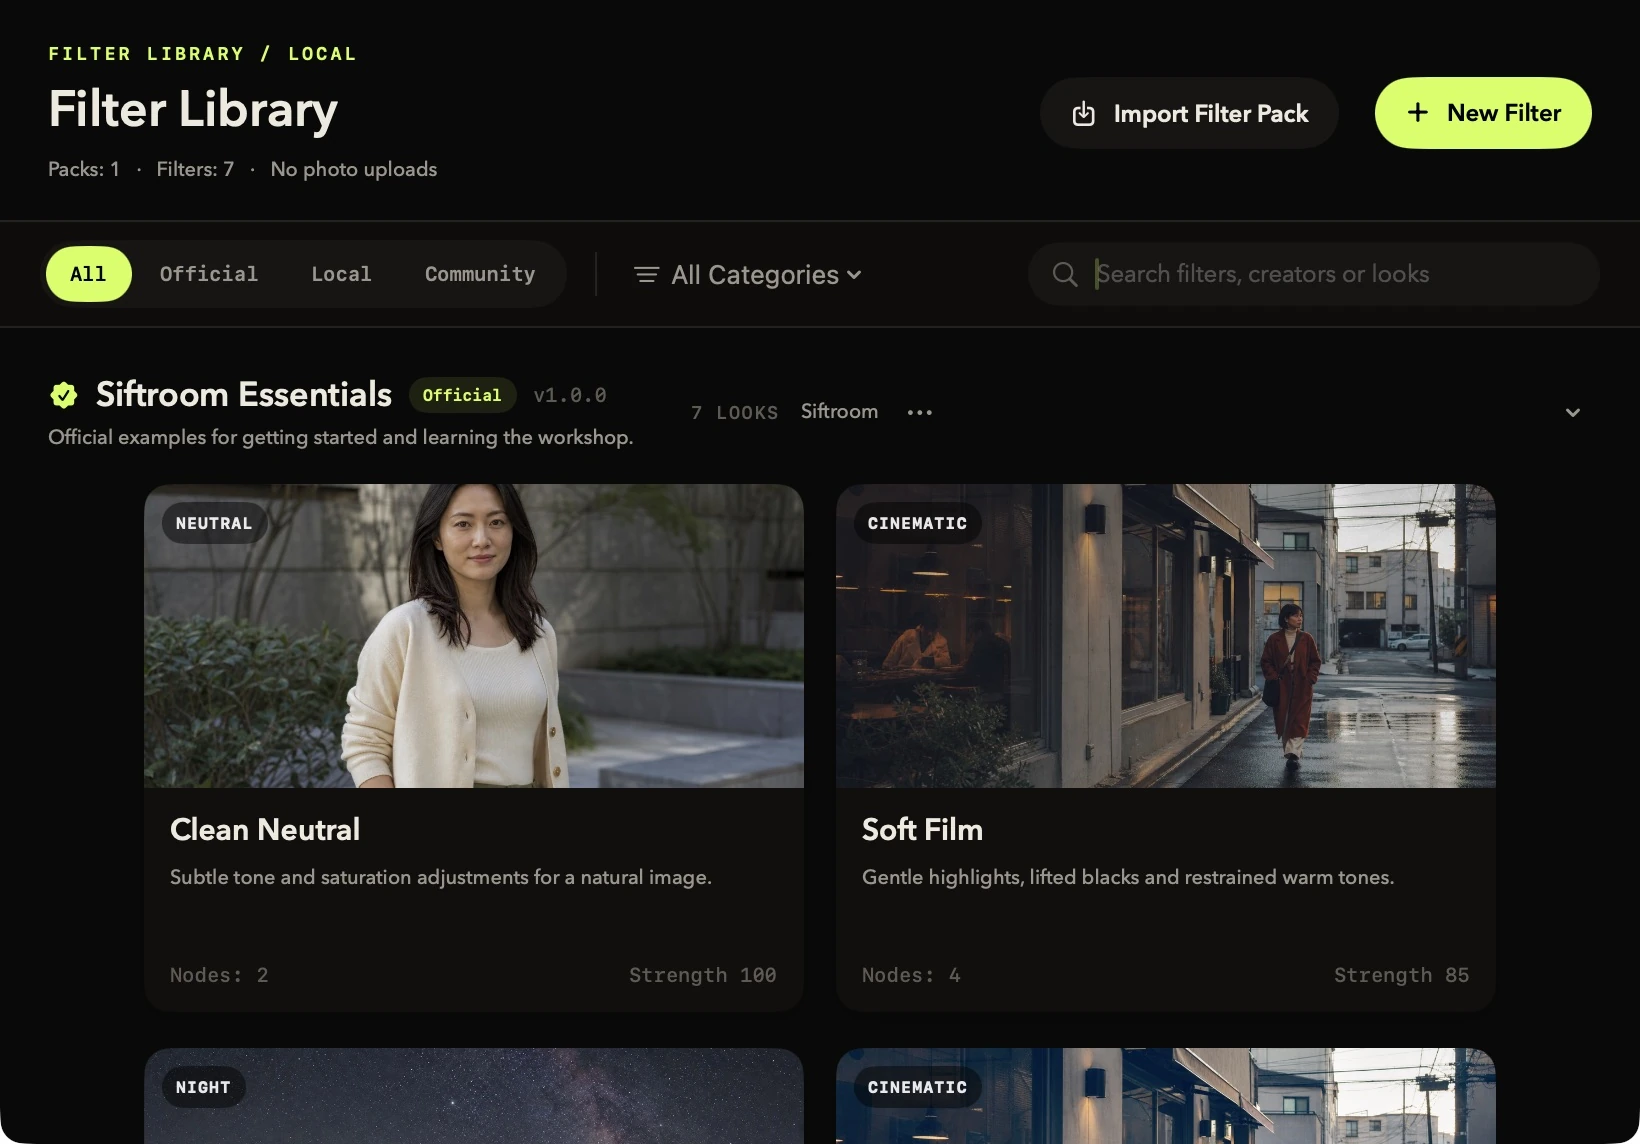Open the All Categories dropdown
This screenshot has height=1144, width=1640.
click(747, 274)
